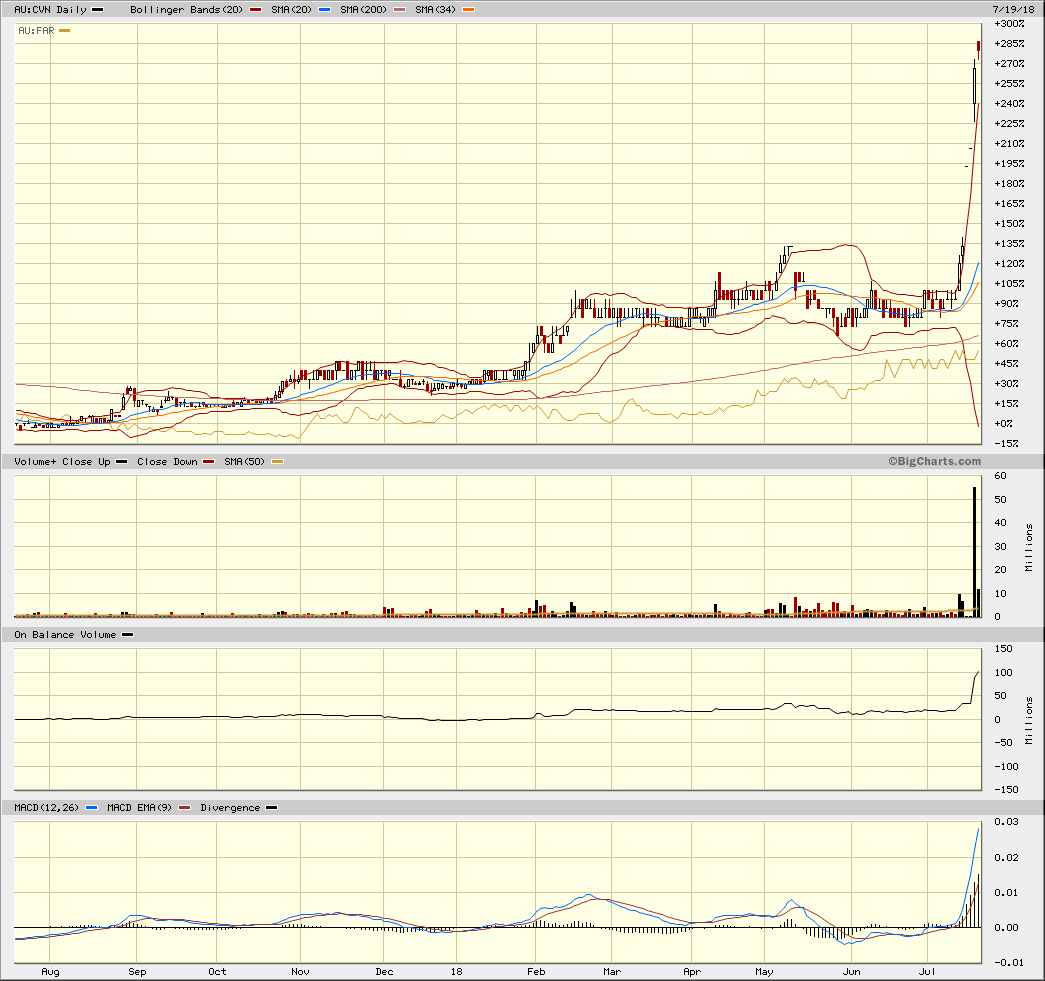The width and height of the screenshot is (1045, 981).
Task: Click the '18' year marker on time axis
Action: point(457,972)
